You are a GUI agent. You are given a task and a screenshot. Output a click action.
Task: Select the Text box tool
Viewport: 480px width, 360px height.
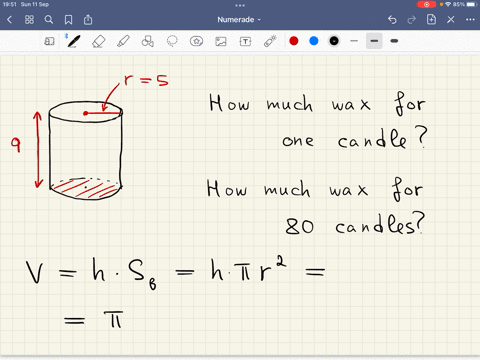[x=245, y=41]
